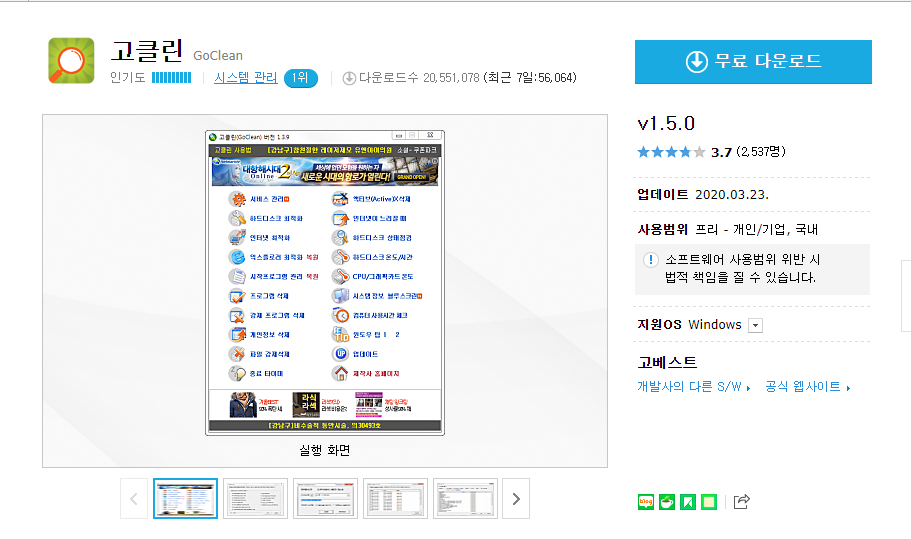Click 업데이트 UP icon in preview
911x539 pixels.
340,354
